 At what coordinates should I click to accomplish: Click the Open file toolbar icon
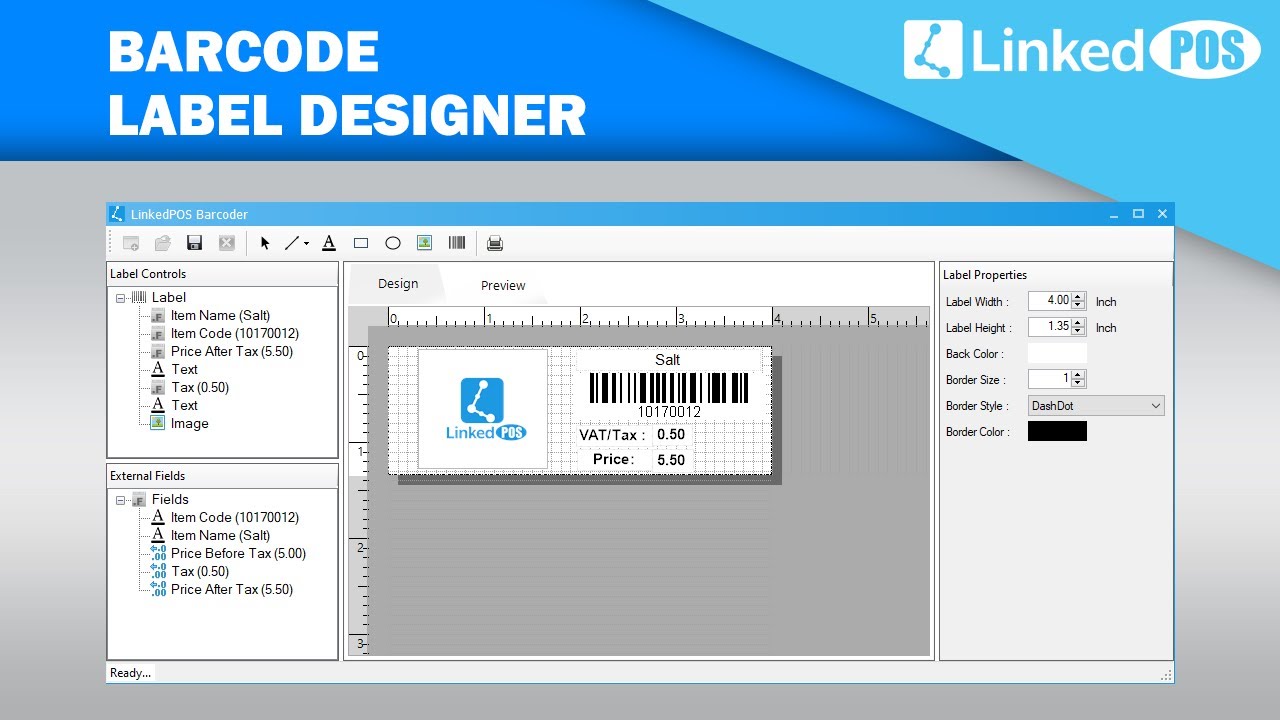[x=162, y=243]
